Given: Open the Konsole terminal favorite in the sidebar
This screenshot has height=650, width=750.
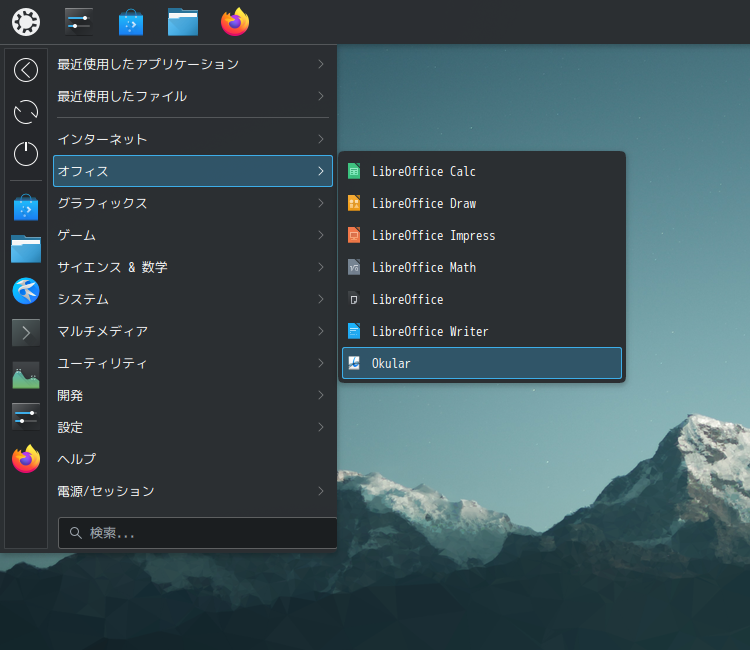Looking at the screenshot, I should (26, 332).
